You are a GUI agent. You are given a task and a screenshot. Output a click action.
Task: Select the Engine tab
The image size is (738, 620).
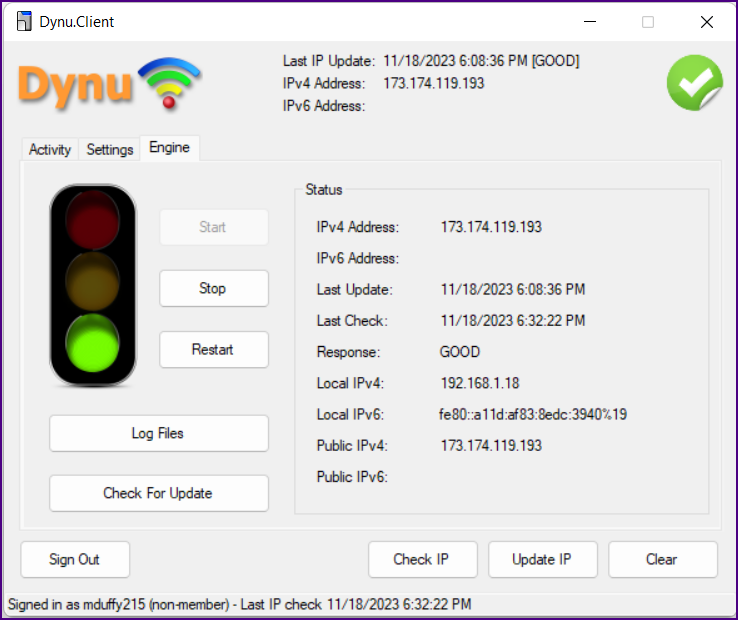(169, 147)
